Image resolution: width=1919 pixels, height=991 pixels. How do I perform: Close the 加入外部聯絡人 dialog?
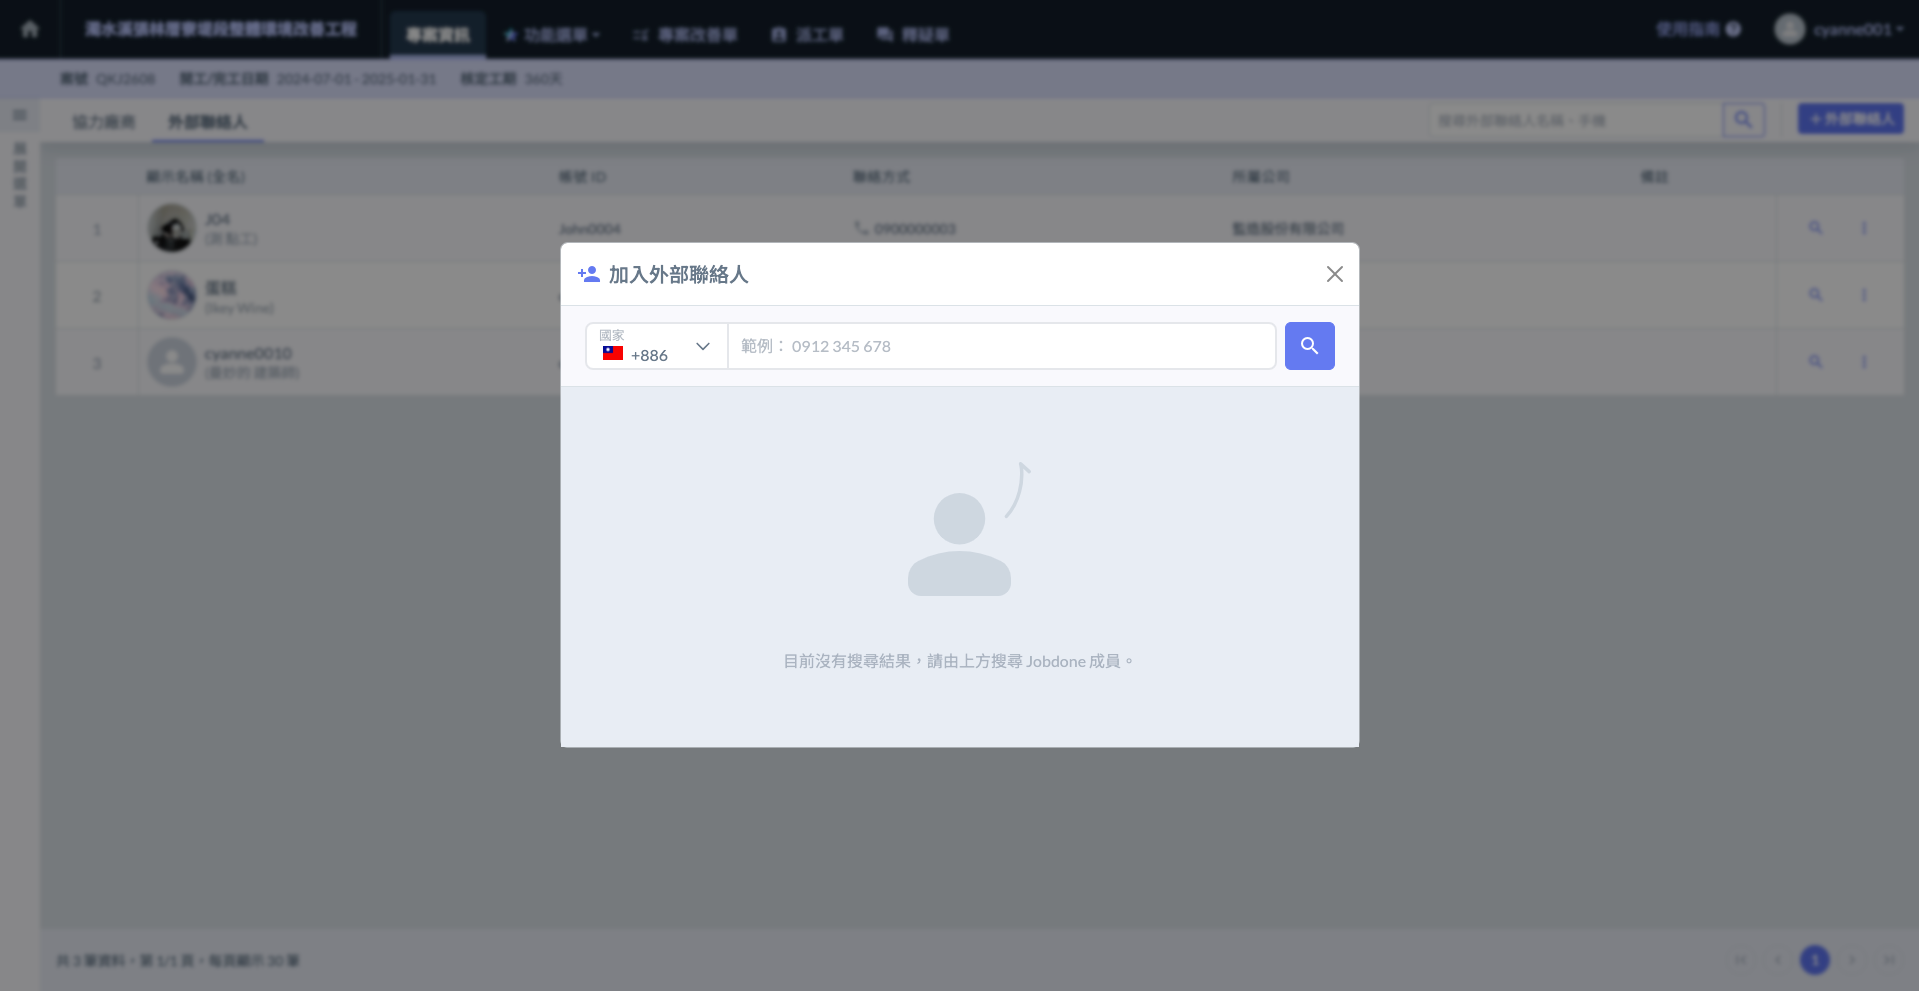tap(1334, 274)
